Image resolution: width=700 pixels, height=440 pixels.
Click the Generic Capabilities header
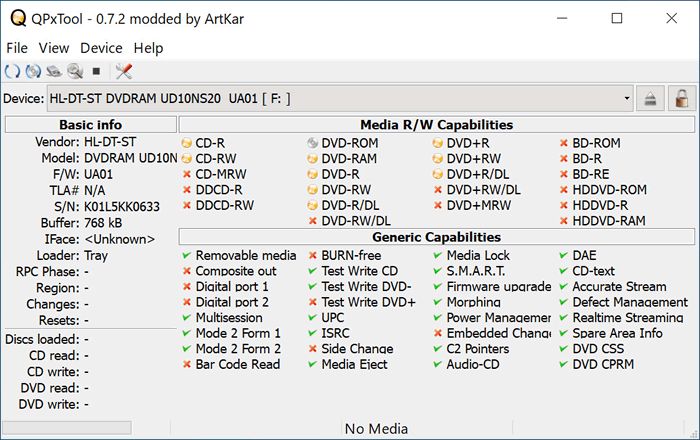pos(436,237)
